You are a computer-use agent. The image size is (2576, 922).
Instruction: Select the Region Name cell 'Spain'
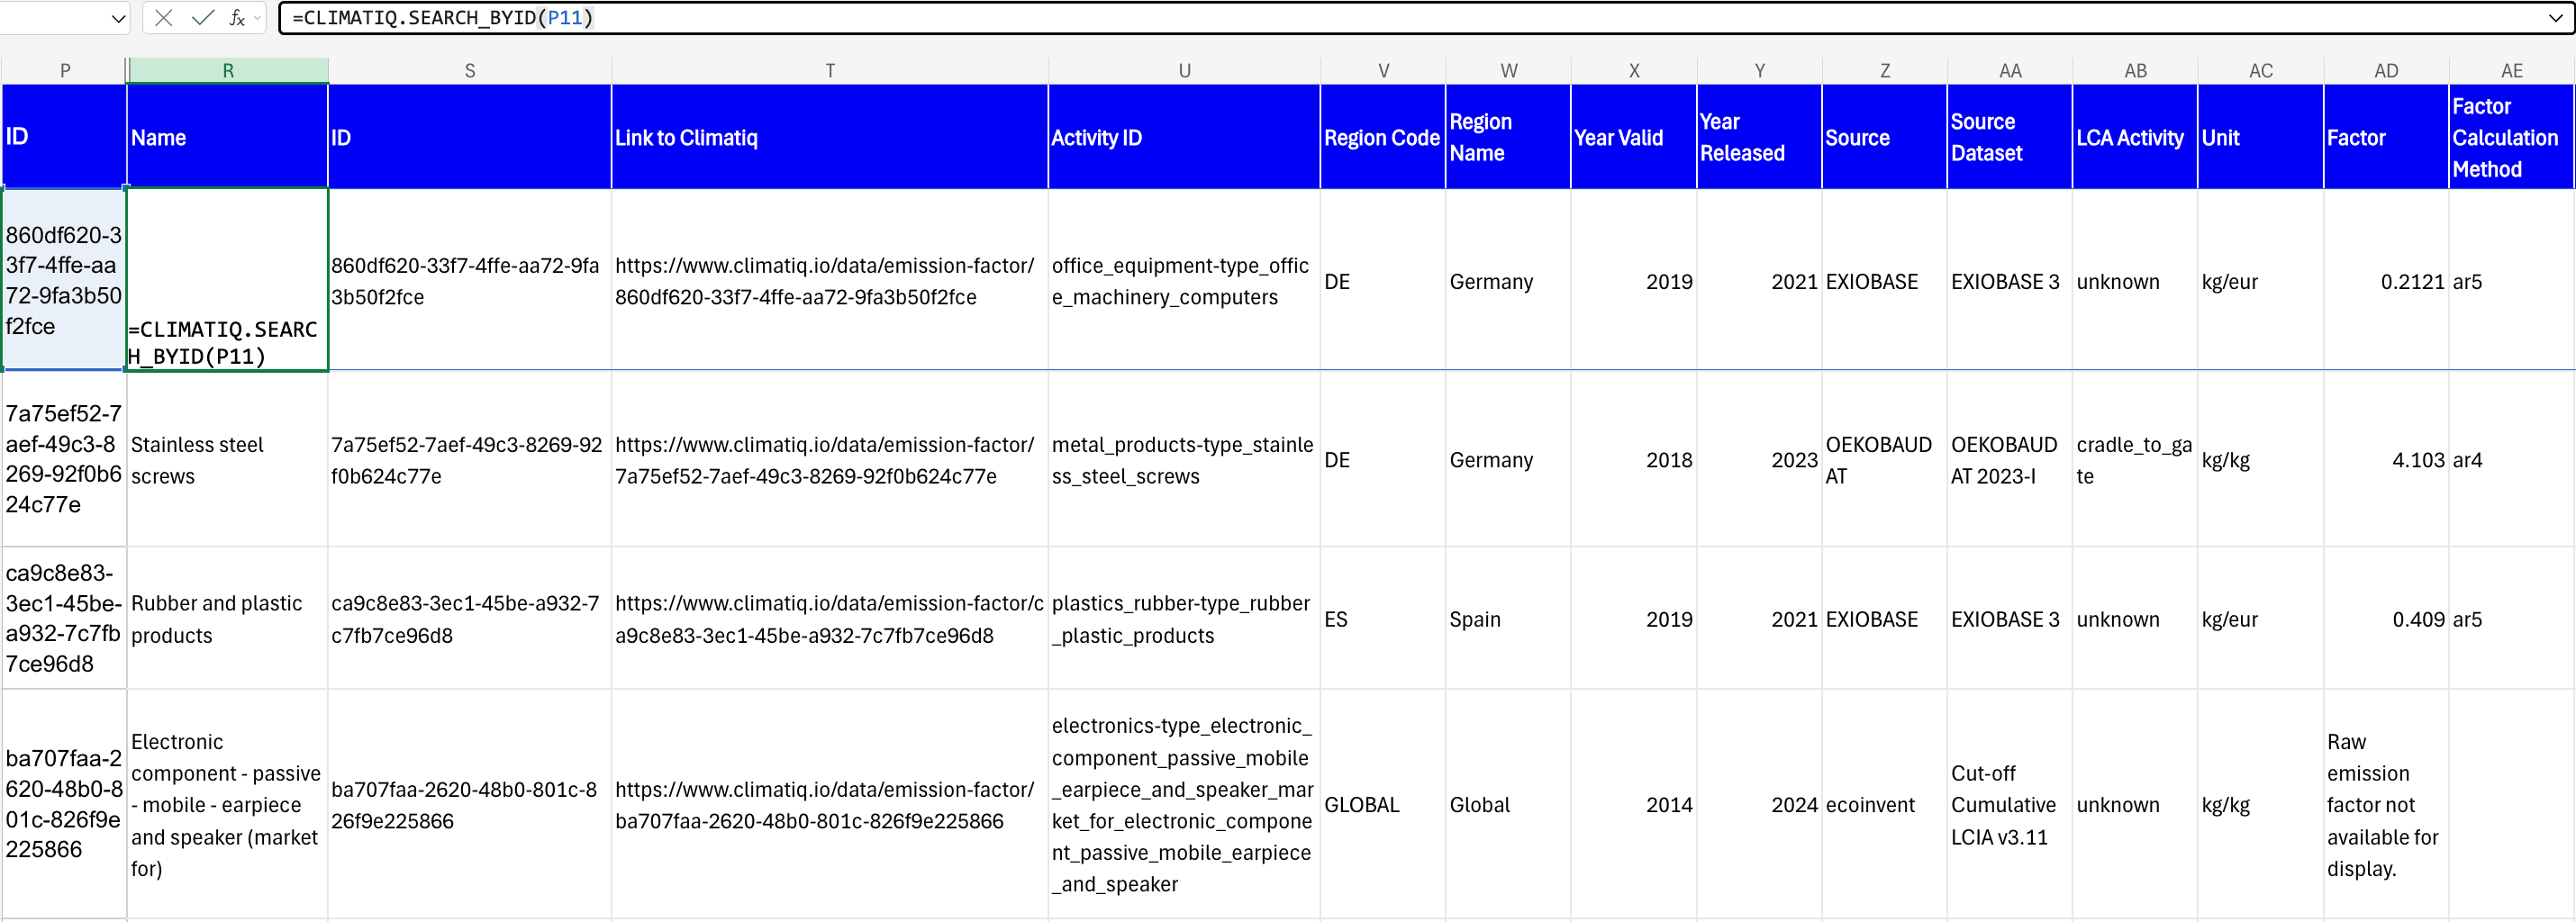pos(1507,619)
